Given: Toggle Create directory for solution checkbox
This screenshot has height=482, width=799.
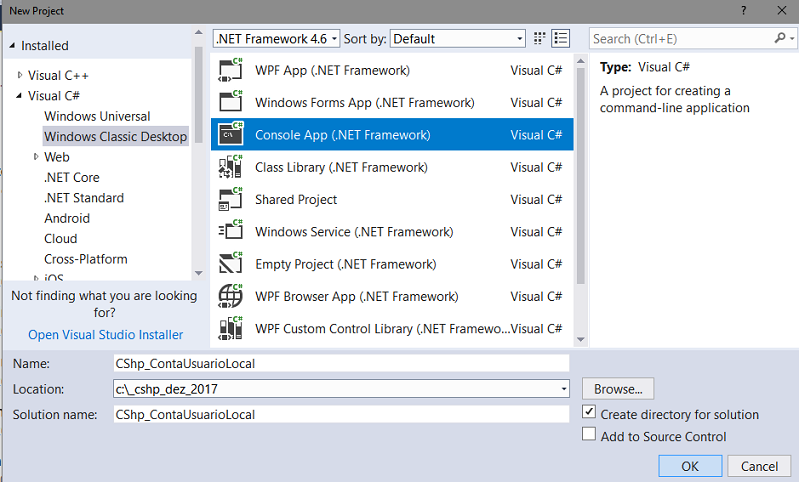Looking at the screenshot, I should [589, 412].
